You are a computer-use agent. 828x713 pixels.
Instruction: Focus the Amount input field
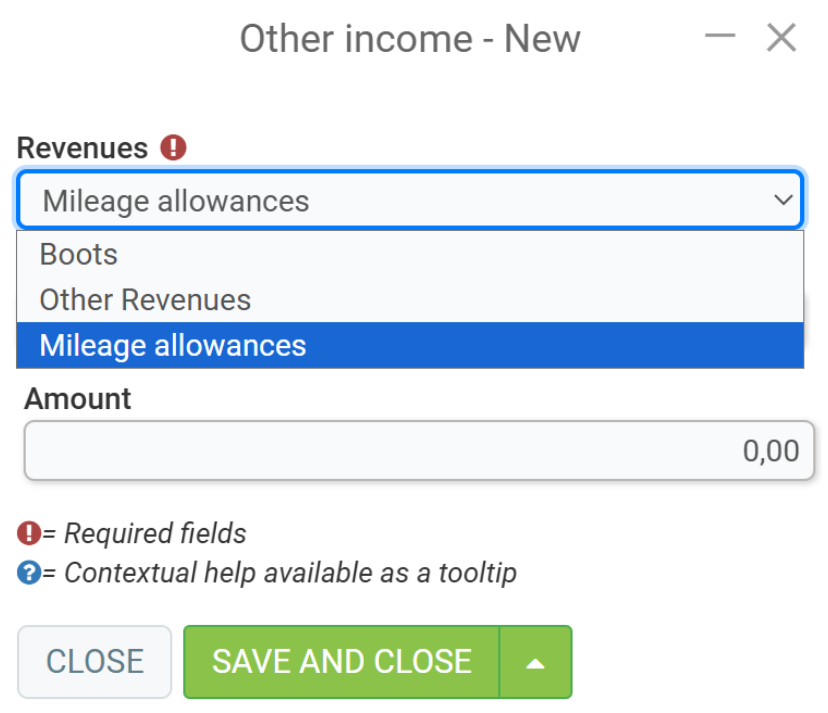click(419, 451)
